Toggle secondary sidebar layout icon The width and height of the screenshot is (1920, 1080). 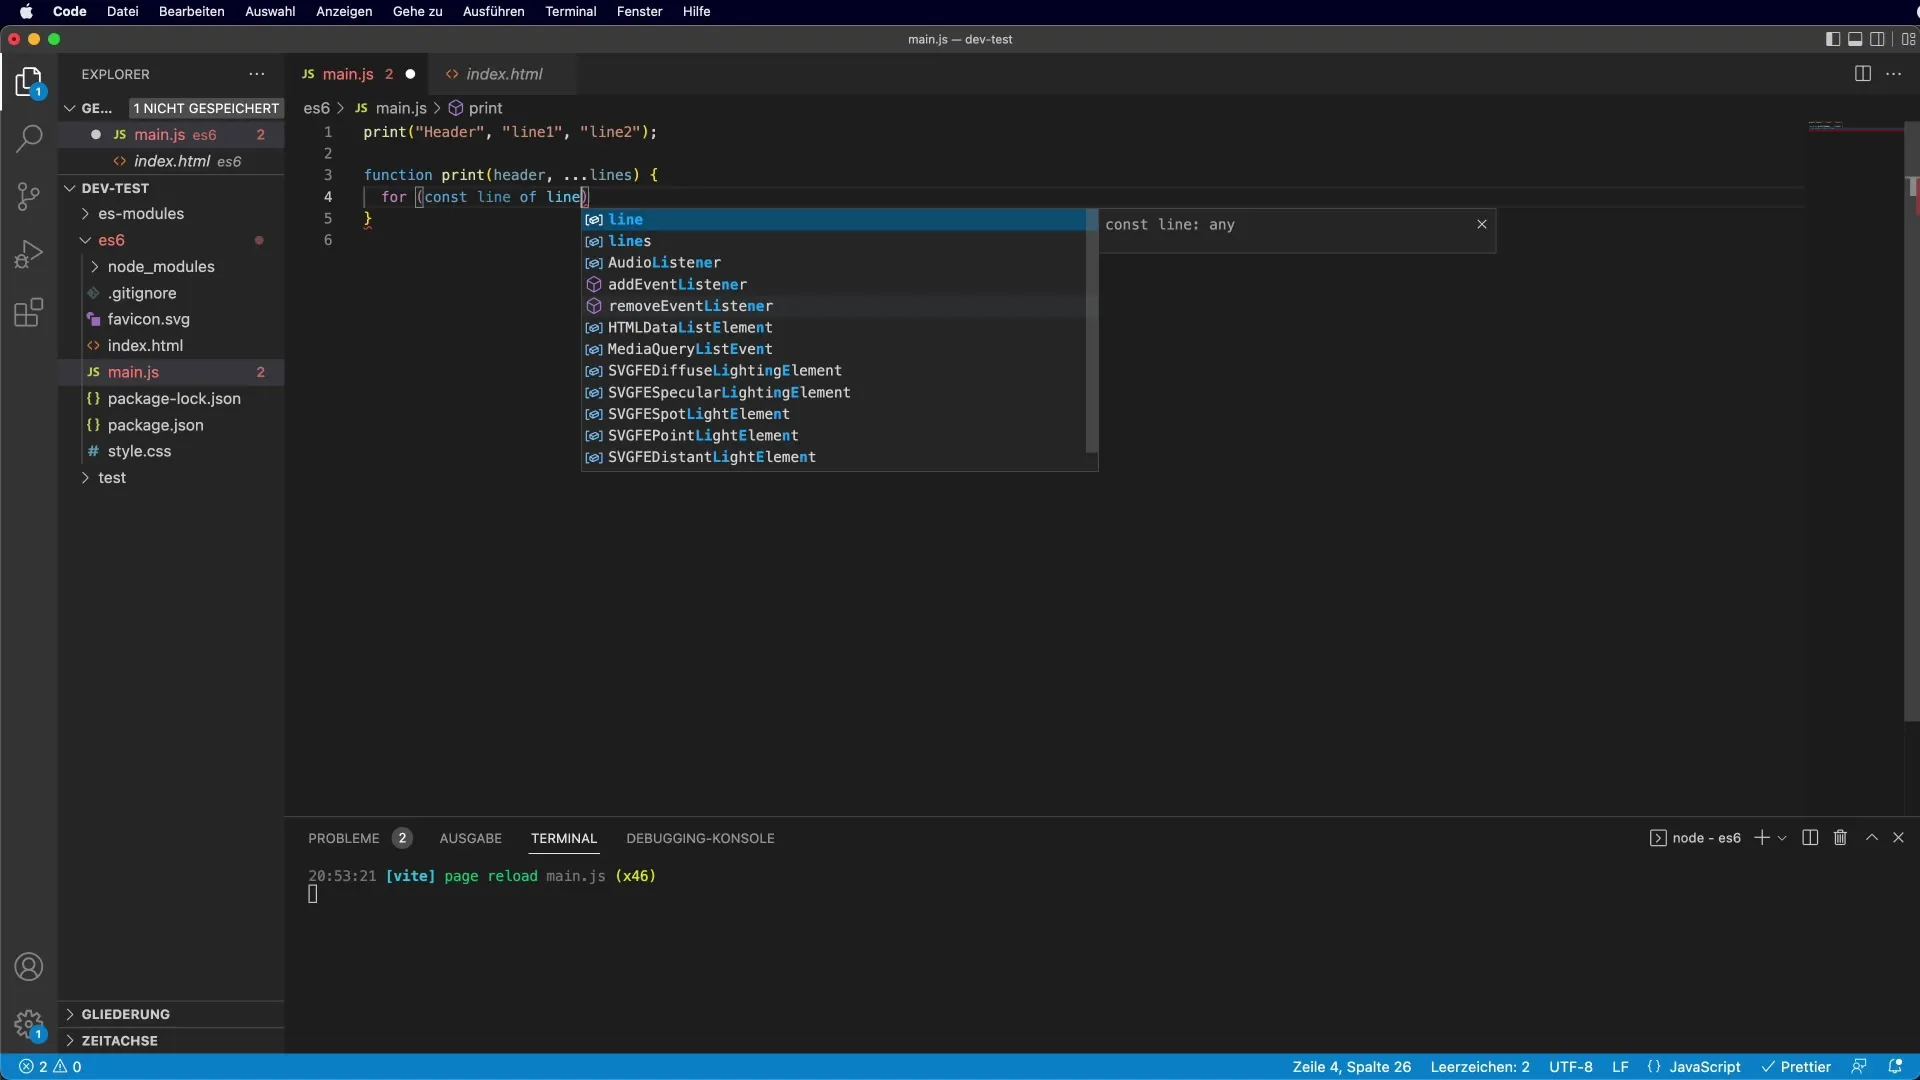click(1878, 39)
